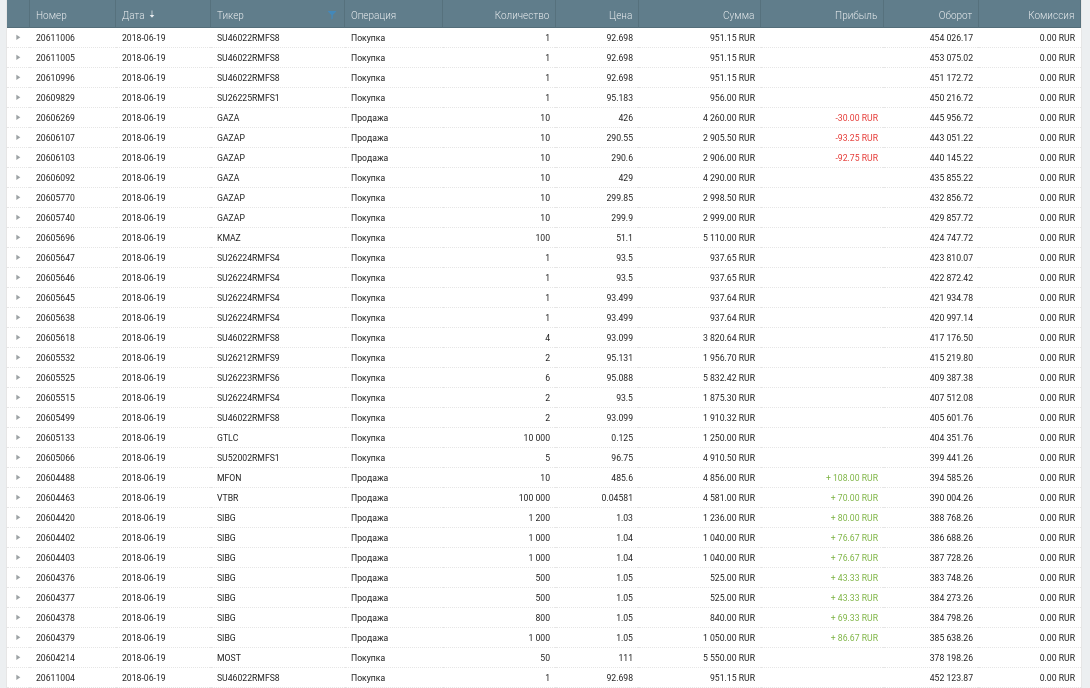
Task: Expand row of order 20605740
Action: tap(18, 218)
